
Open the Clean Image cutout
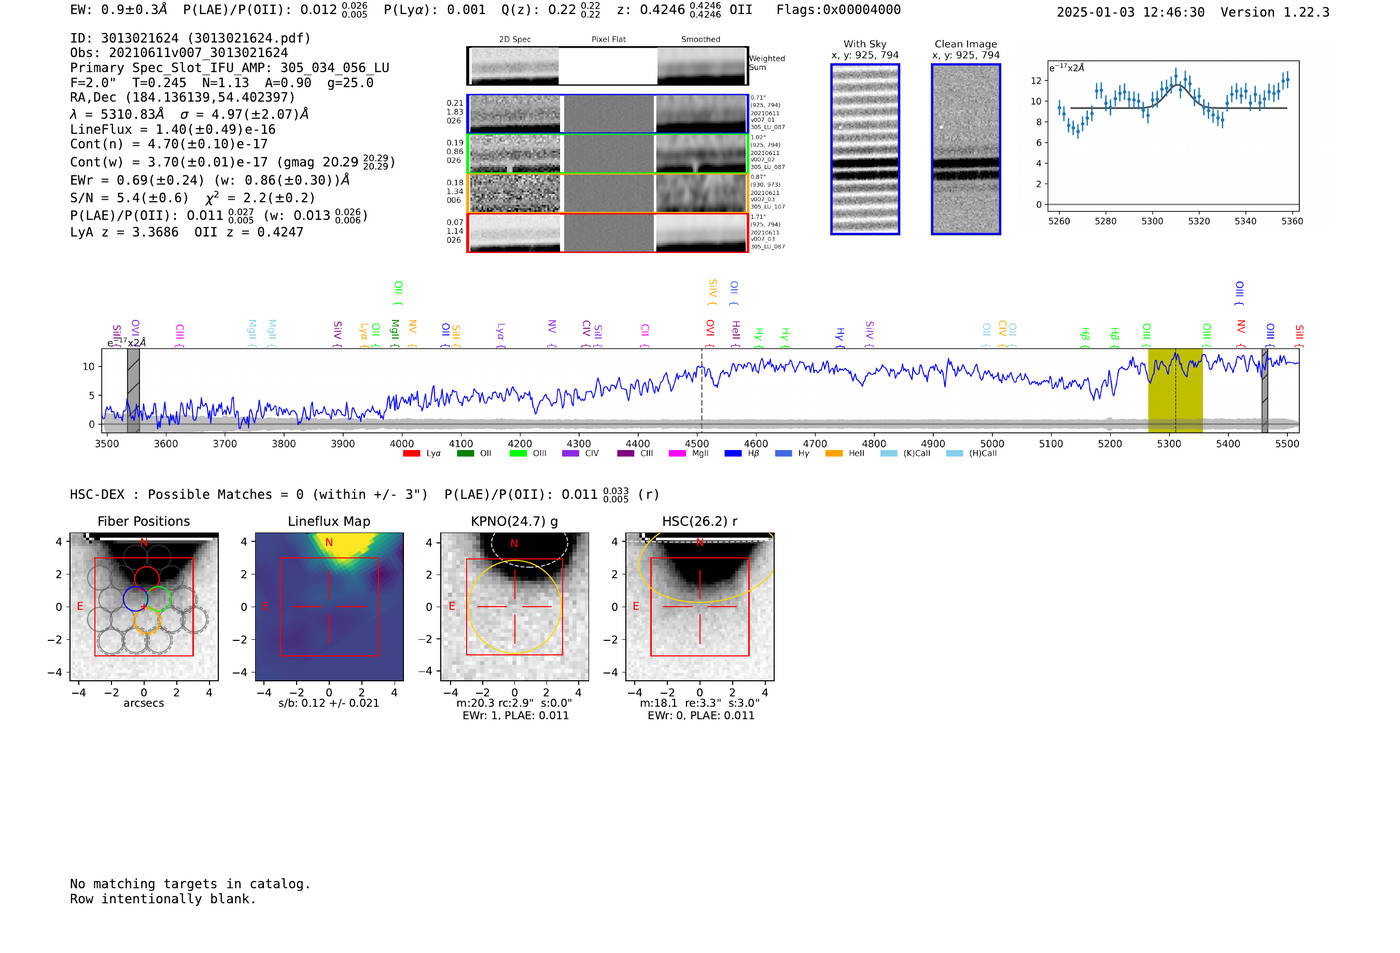[x=966, y=149]
